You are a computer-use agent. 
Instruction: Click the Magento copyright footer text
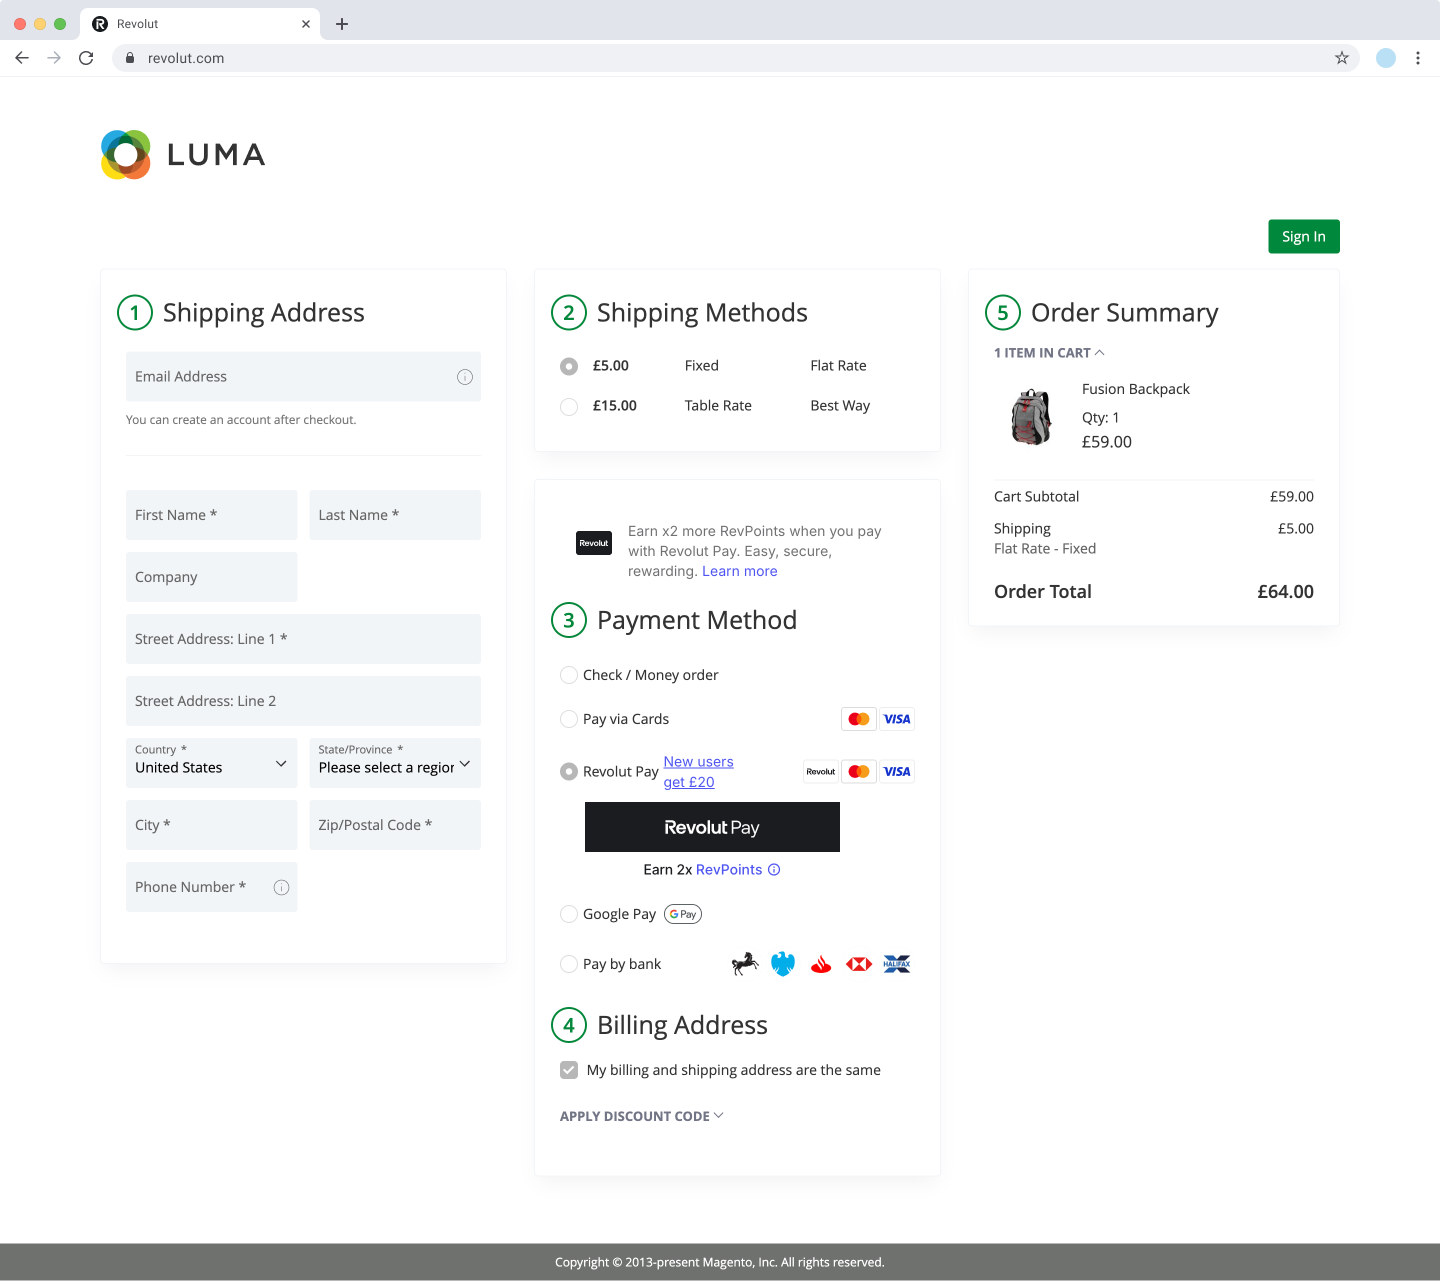[x=720, y=1262]
